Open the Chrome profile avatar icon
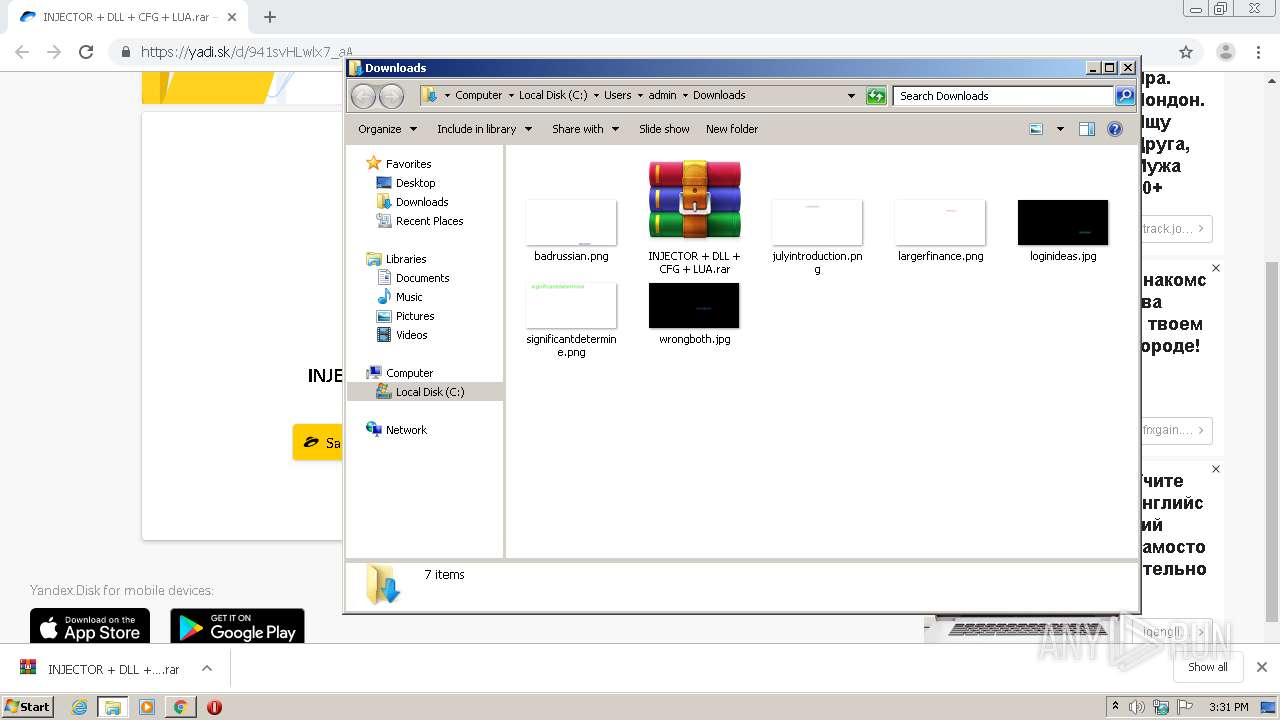 click(1225, 52)
